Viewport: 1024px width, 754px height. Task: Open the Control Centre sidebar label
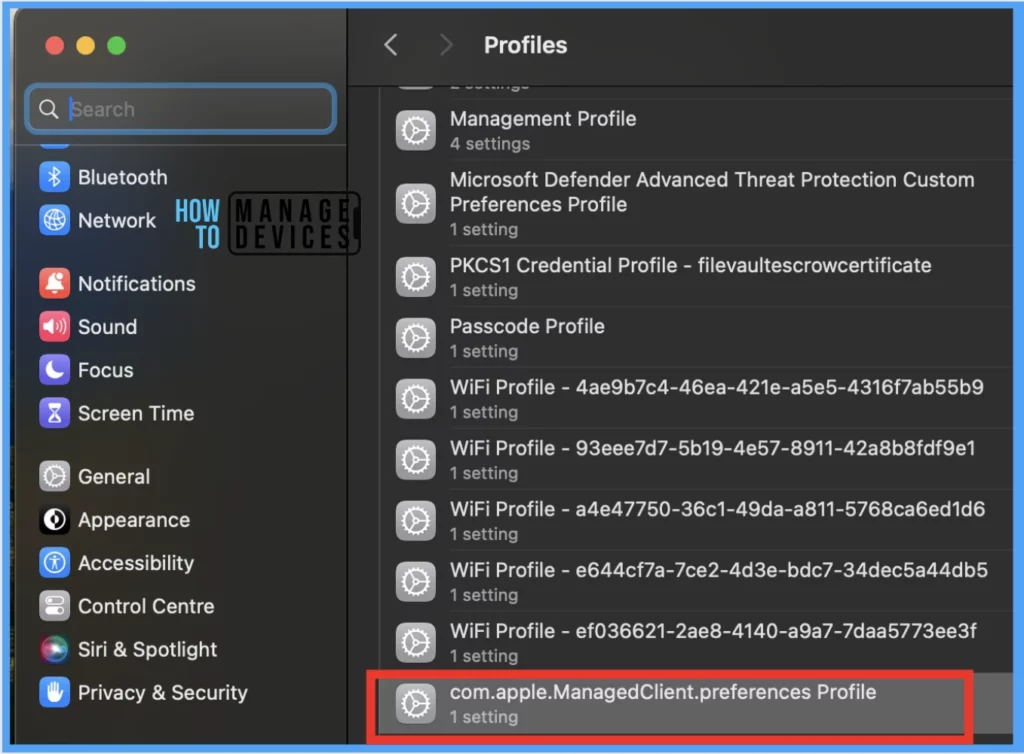146,606
